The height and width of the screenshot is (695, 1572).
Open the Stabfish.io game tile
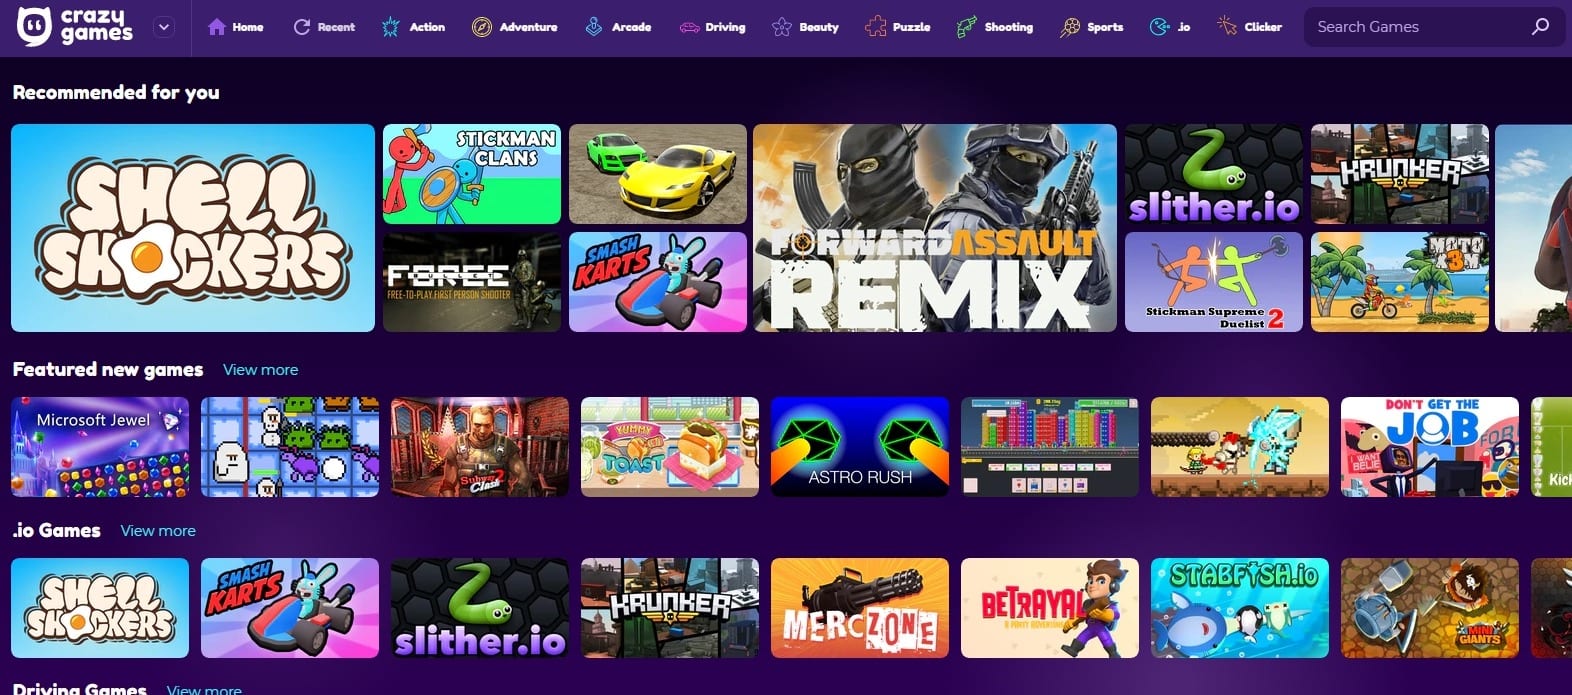point(1240,608)
